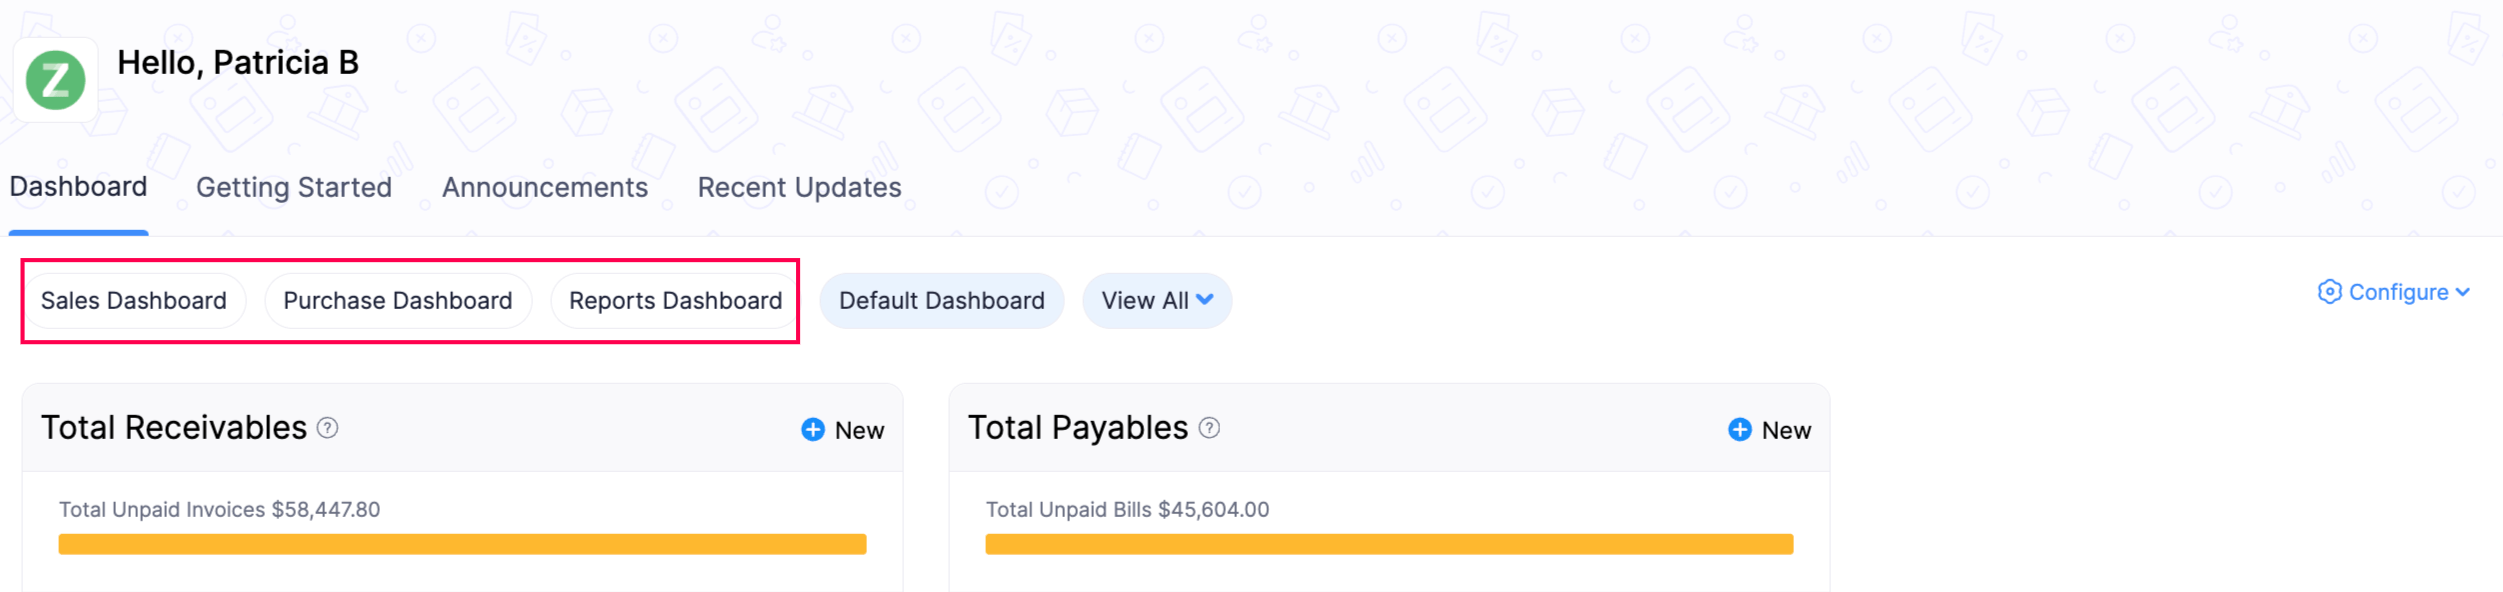Click plus icon in Total Receivables card
The height and width of the screenshot is (592, 2503).
click(813, 430)
